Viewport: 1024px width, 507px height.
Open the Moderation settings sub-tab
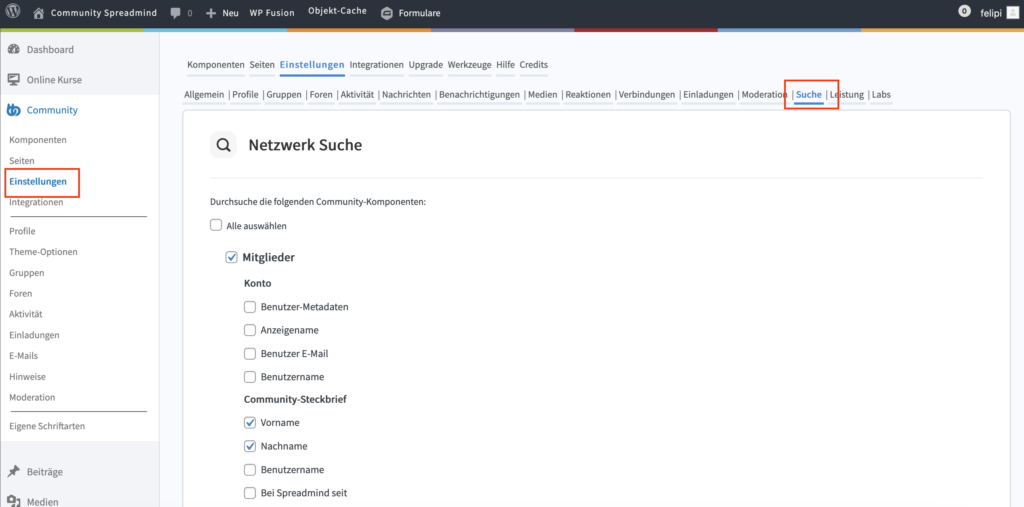[764, 94]
